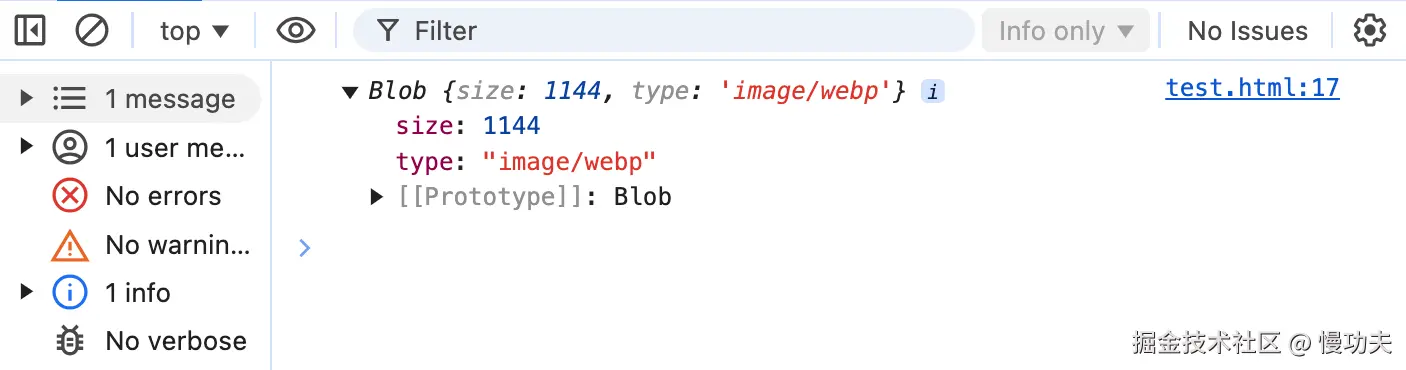1406x370 pixels.
Task: Collapse the expanded Blob object
Action: tap(350, 92)
